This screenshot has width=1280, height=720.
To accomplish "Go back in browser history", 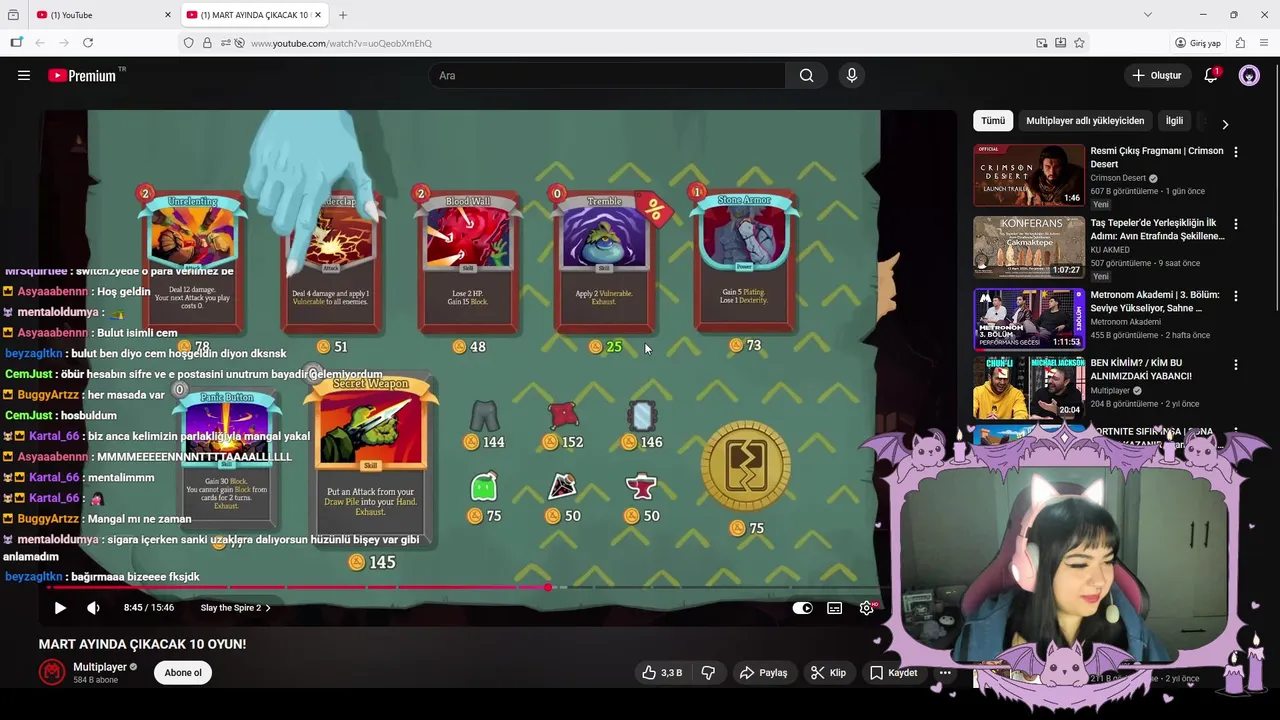I will (x=40, y=43).
